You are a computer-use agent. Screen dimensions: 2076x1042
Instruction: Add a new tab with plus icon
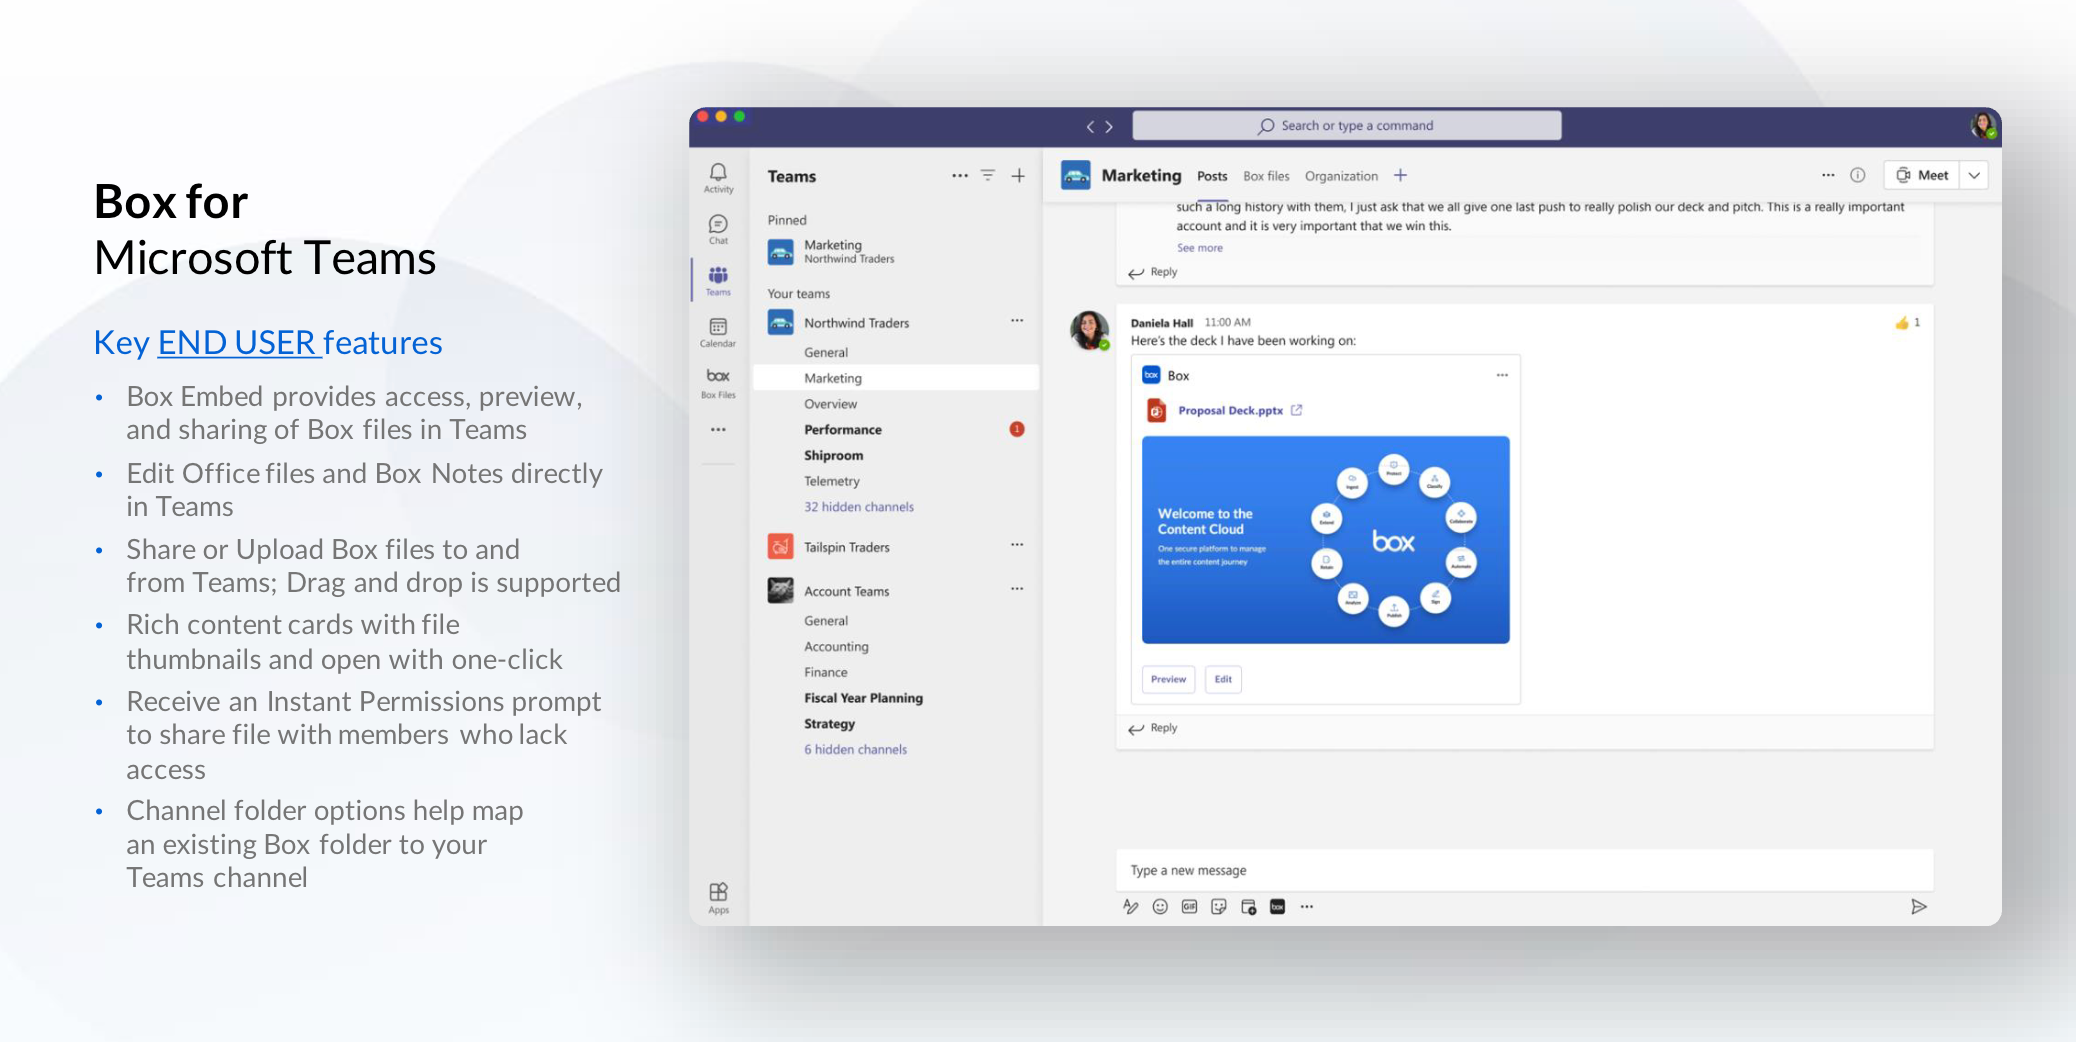click(1400, 175)
